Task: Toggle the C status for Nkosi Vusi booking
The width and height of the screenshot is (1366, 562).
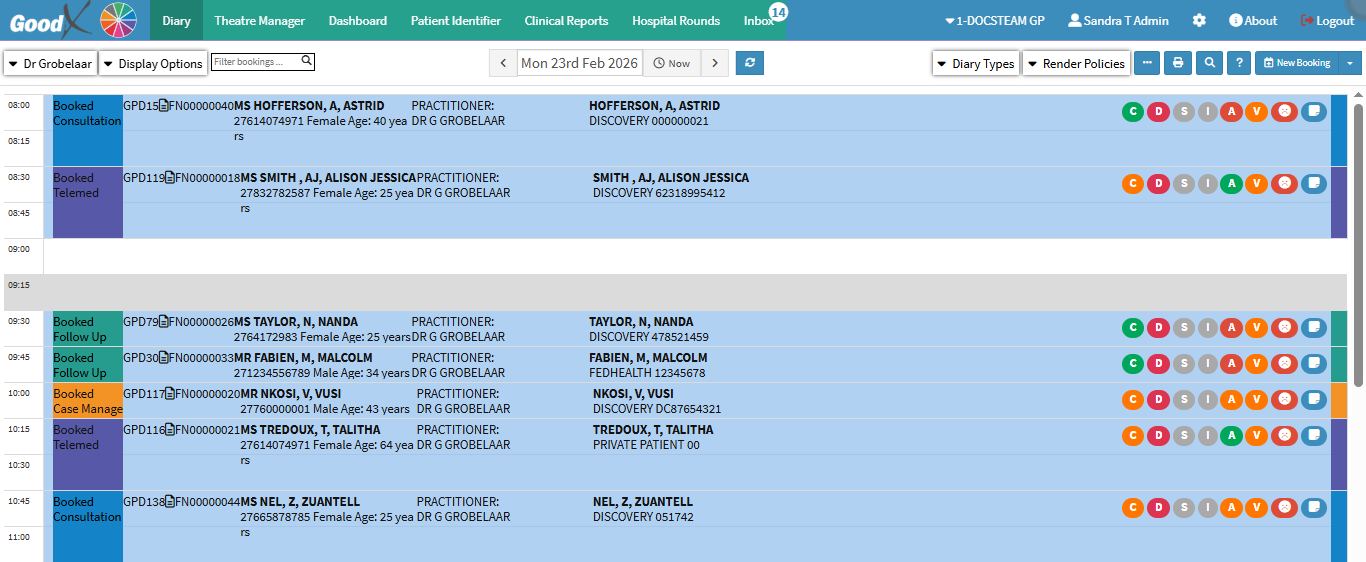Action: [1132, 399]
